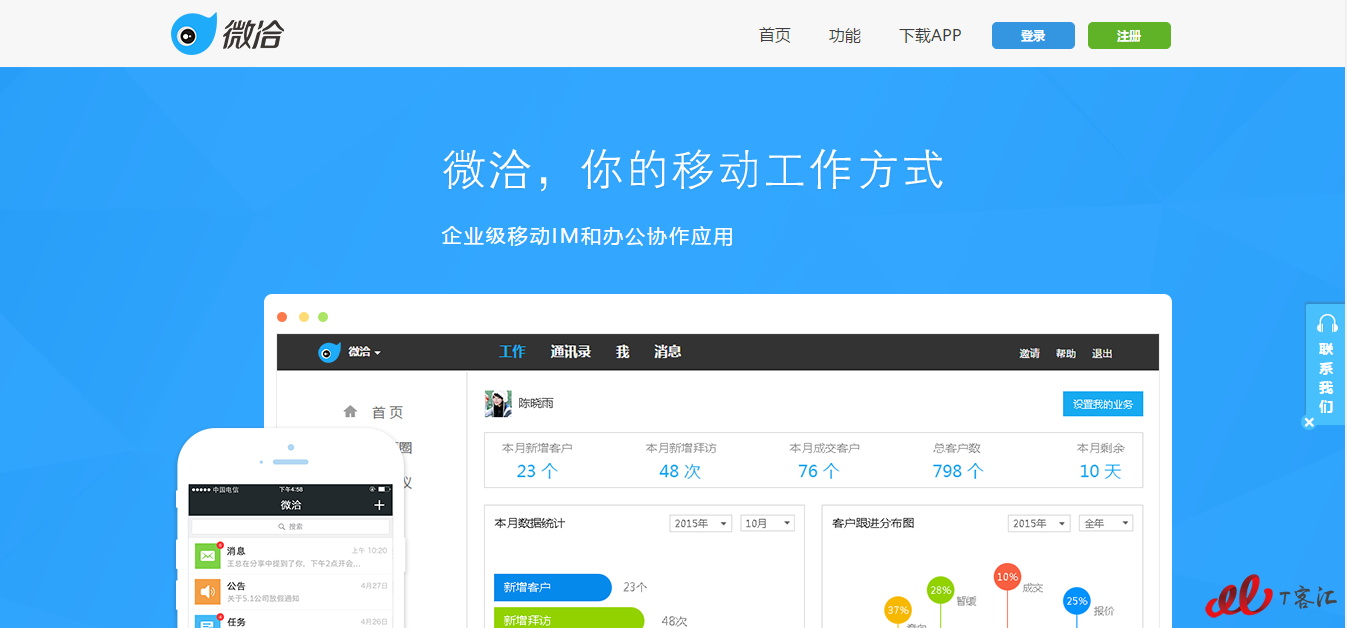Open 功能 in the top navigation
The image size is (1347, 628).
845,35
